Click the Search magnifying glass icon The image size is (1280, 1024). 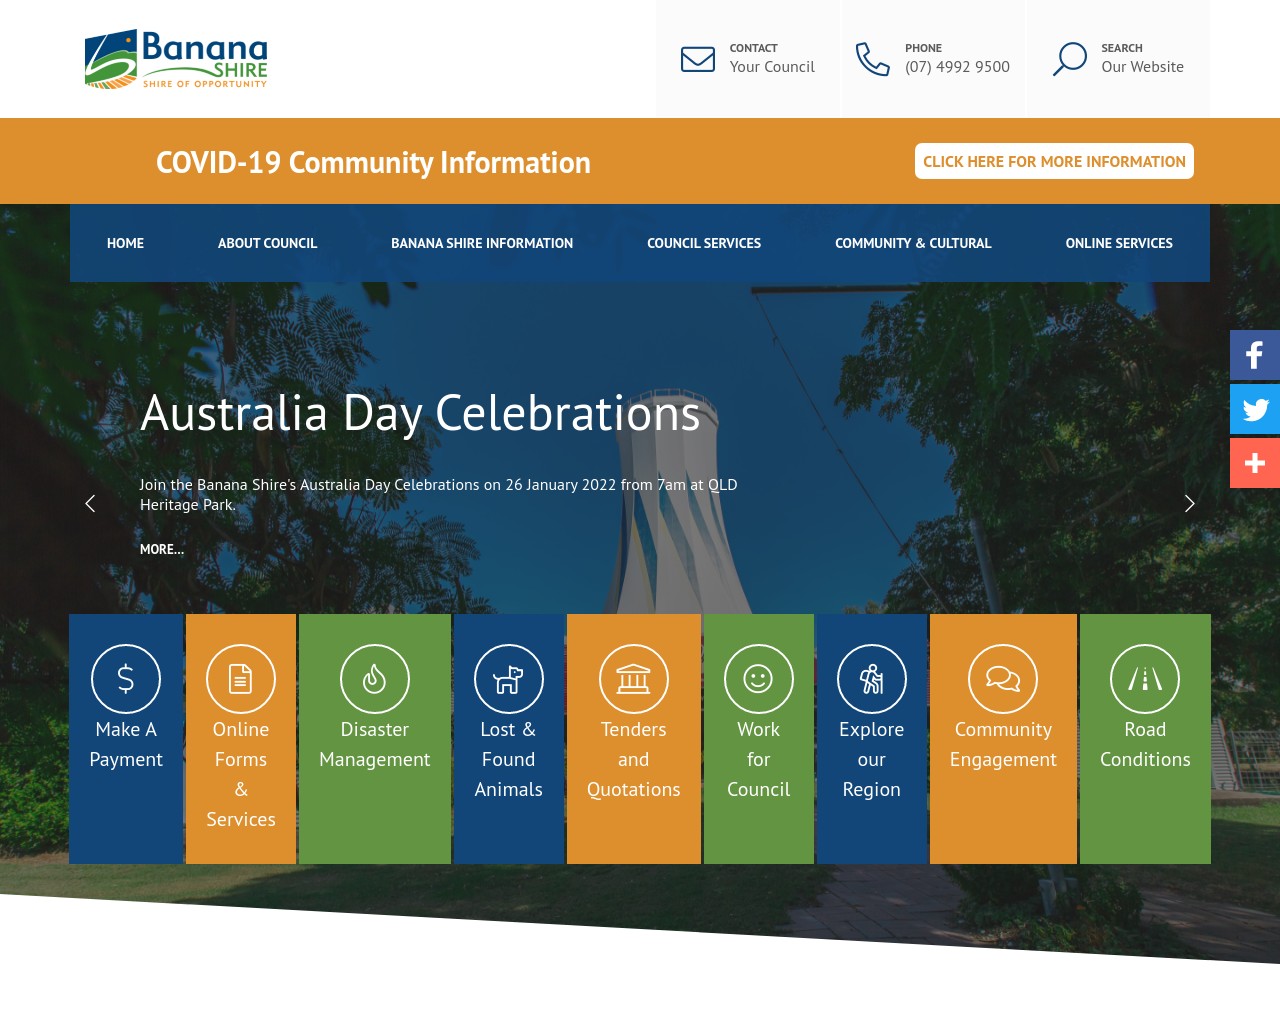tap(1069, 59)
